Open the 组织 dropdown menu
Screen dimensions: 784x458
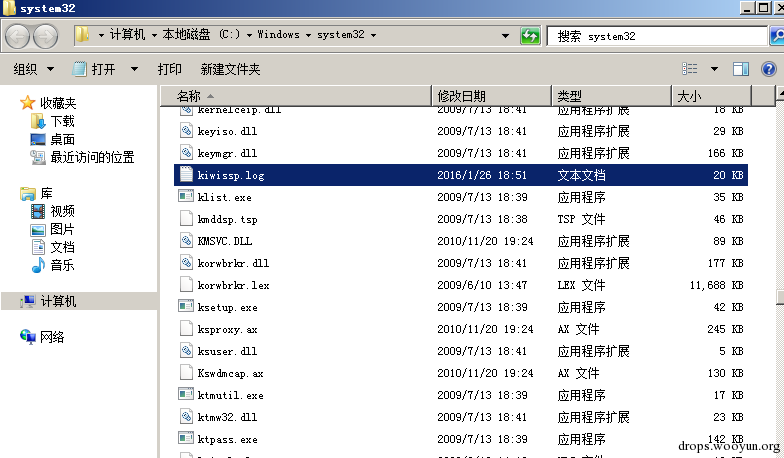coord(34,69)
